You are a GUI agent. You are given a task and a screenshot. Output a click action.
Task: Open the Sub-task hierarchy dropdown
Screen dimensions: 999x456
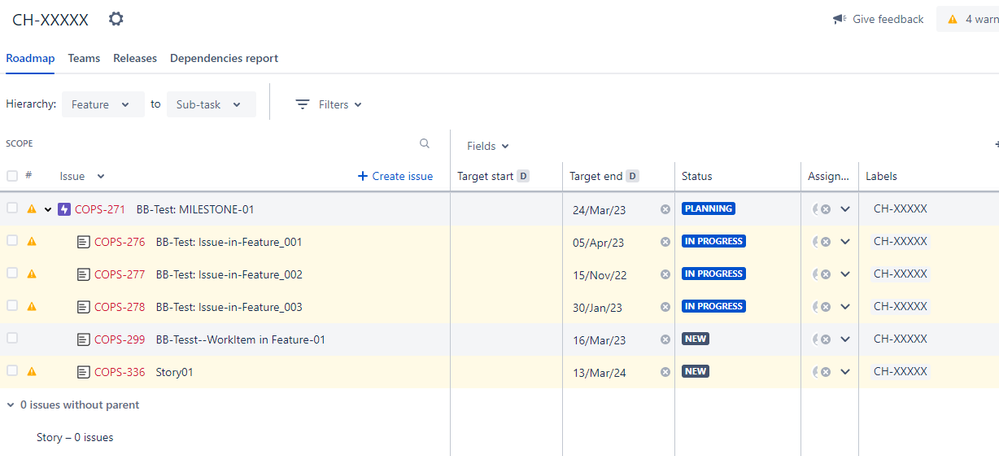click(211, 104)
